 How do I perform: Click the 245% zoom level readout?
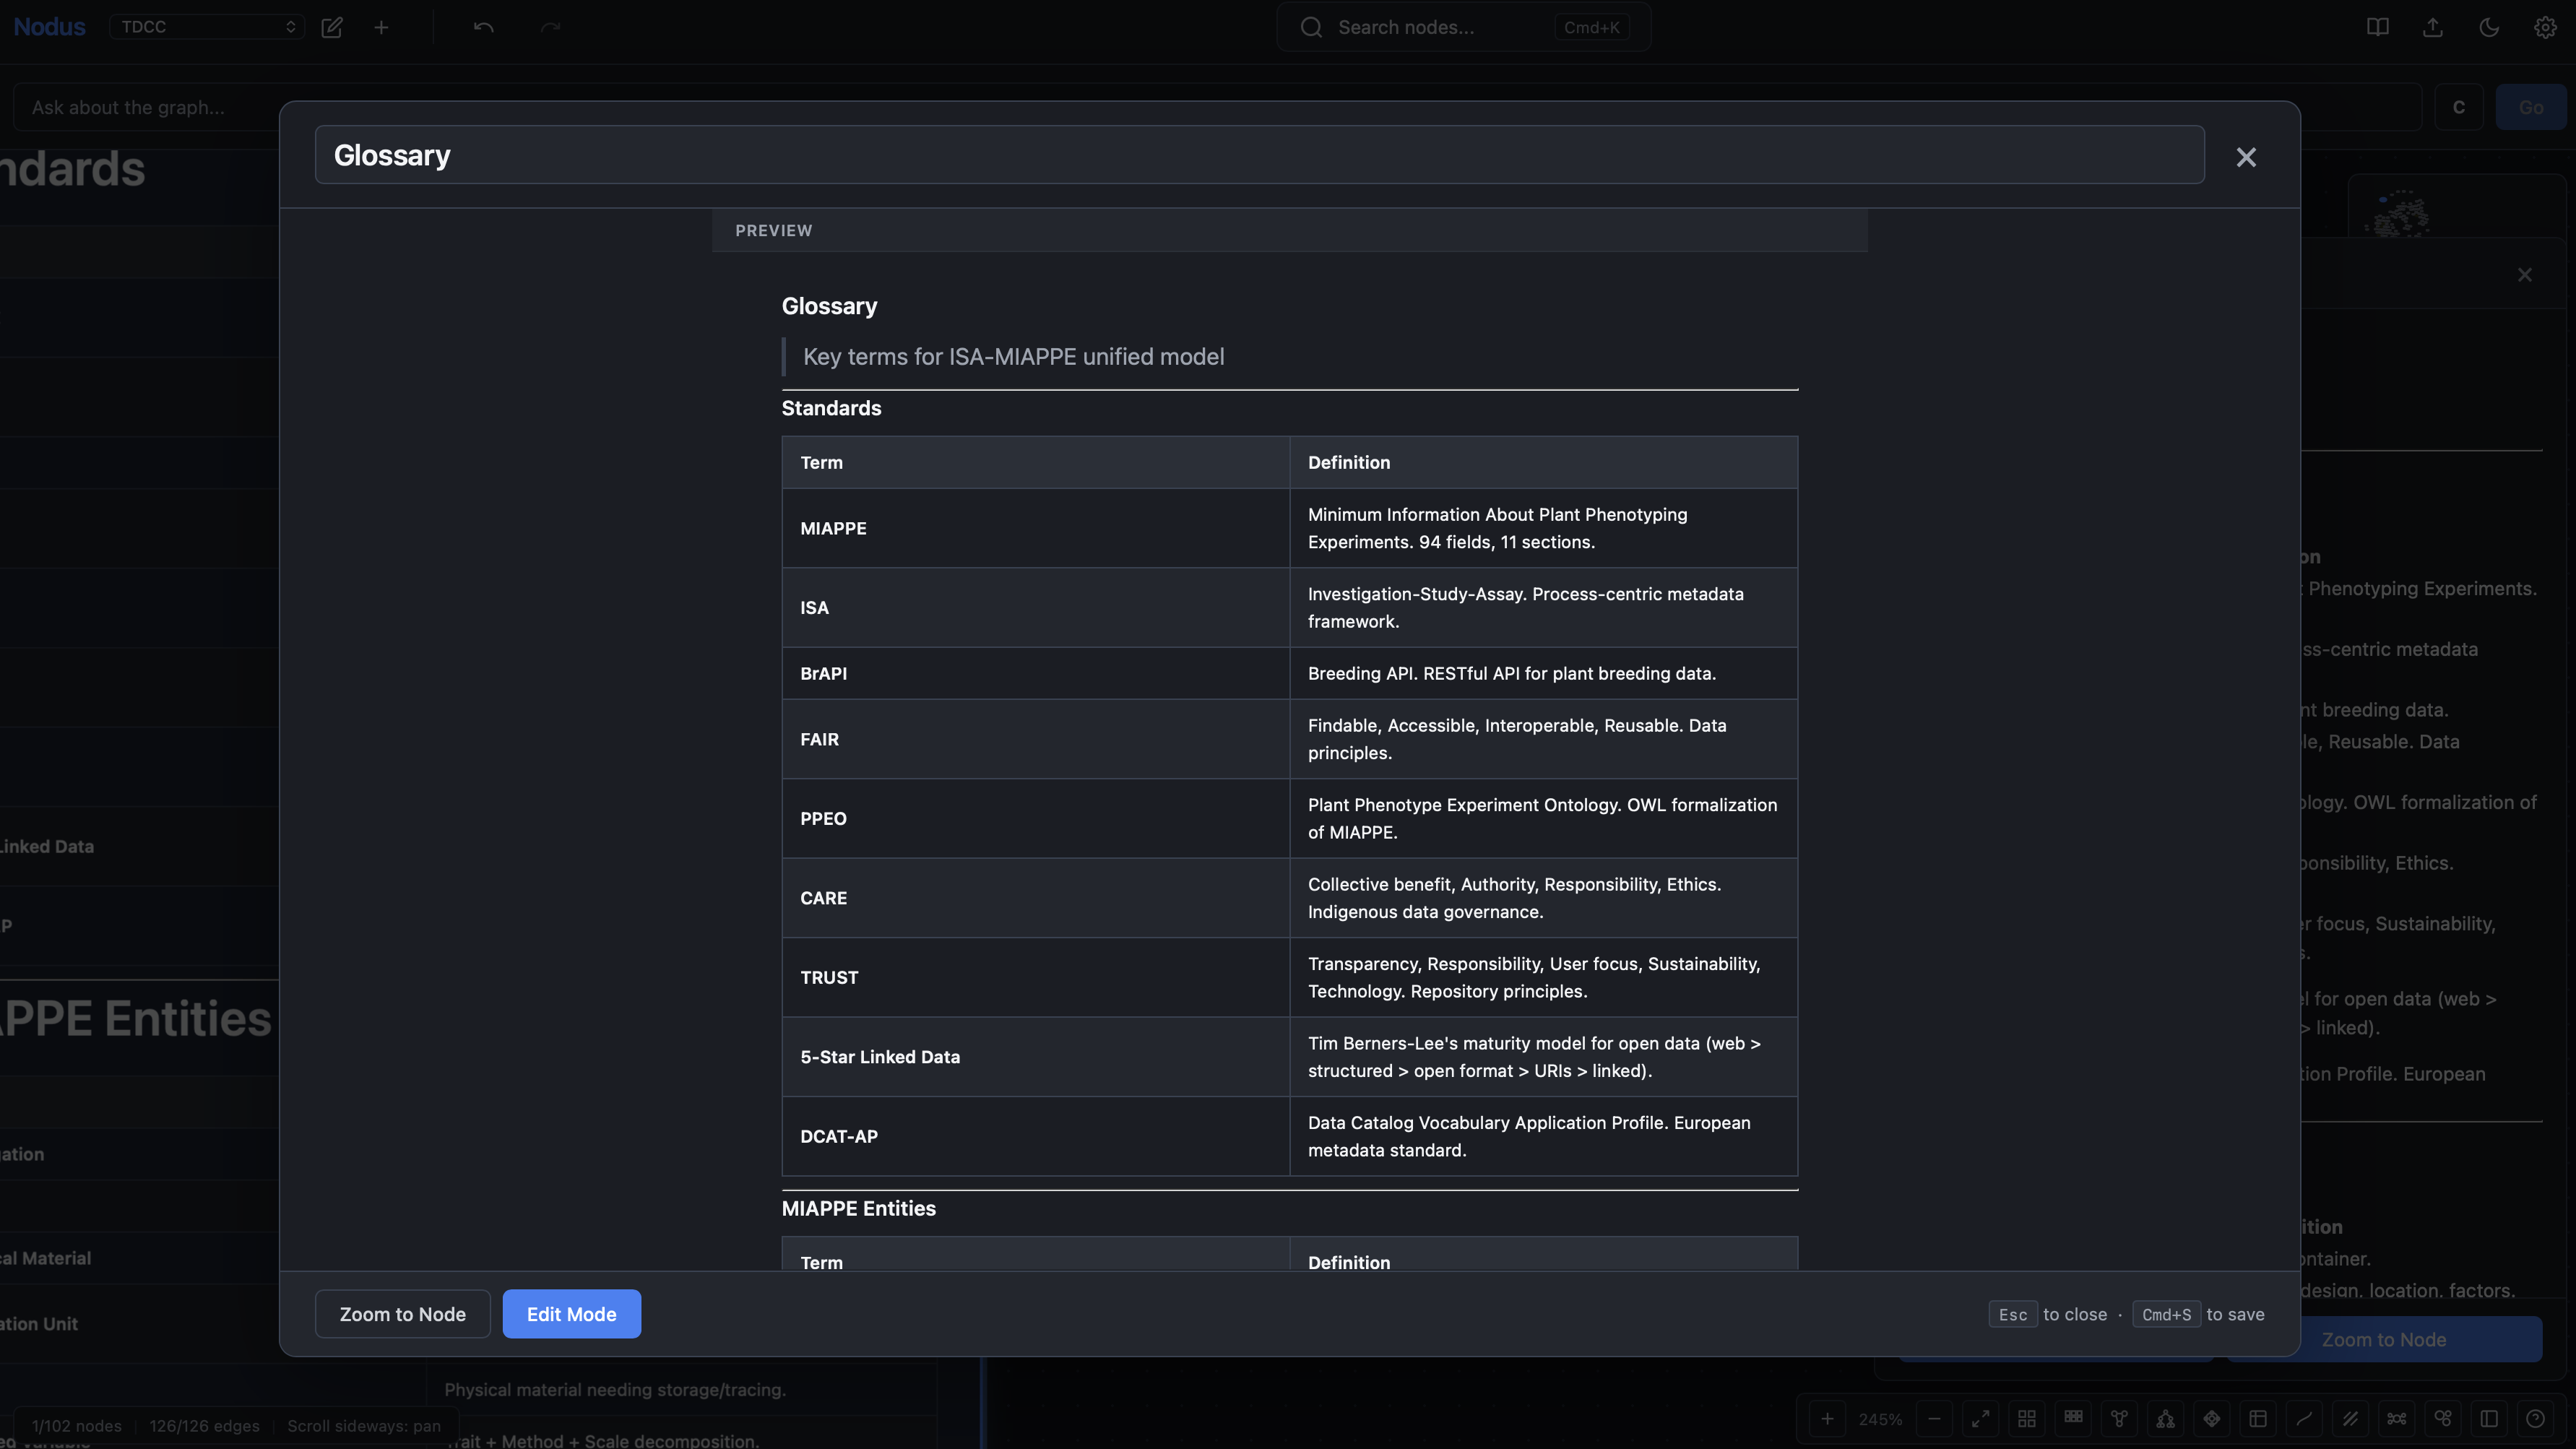(1880, 1420)
